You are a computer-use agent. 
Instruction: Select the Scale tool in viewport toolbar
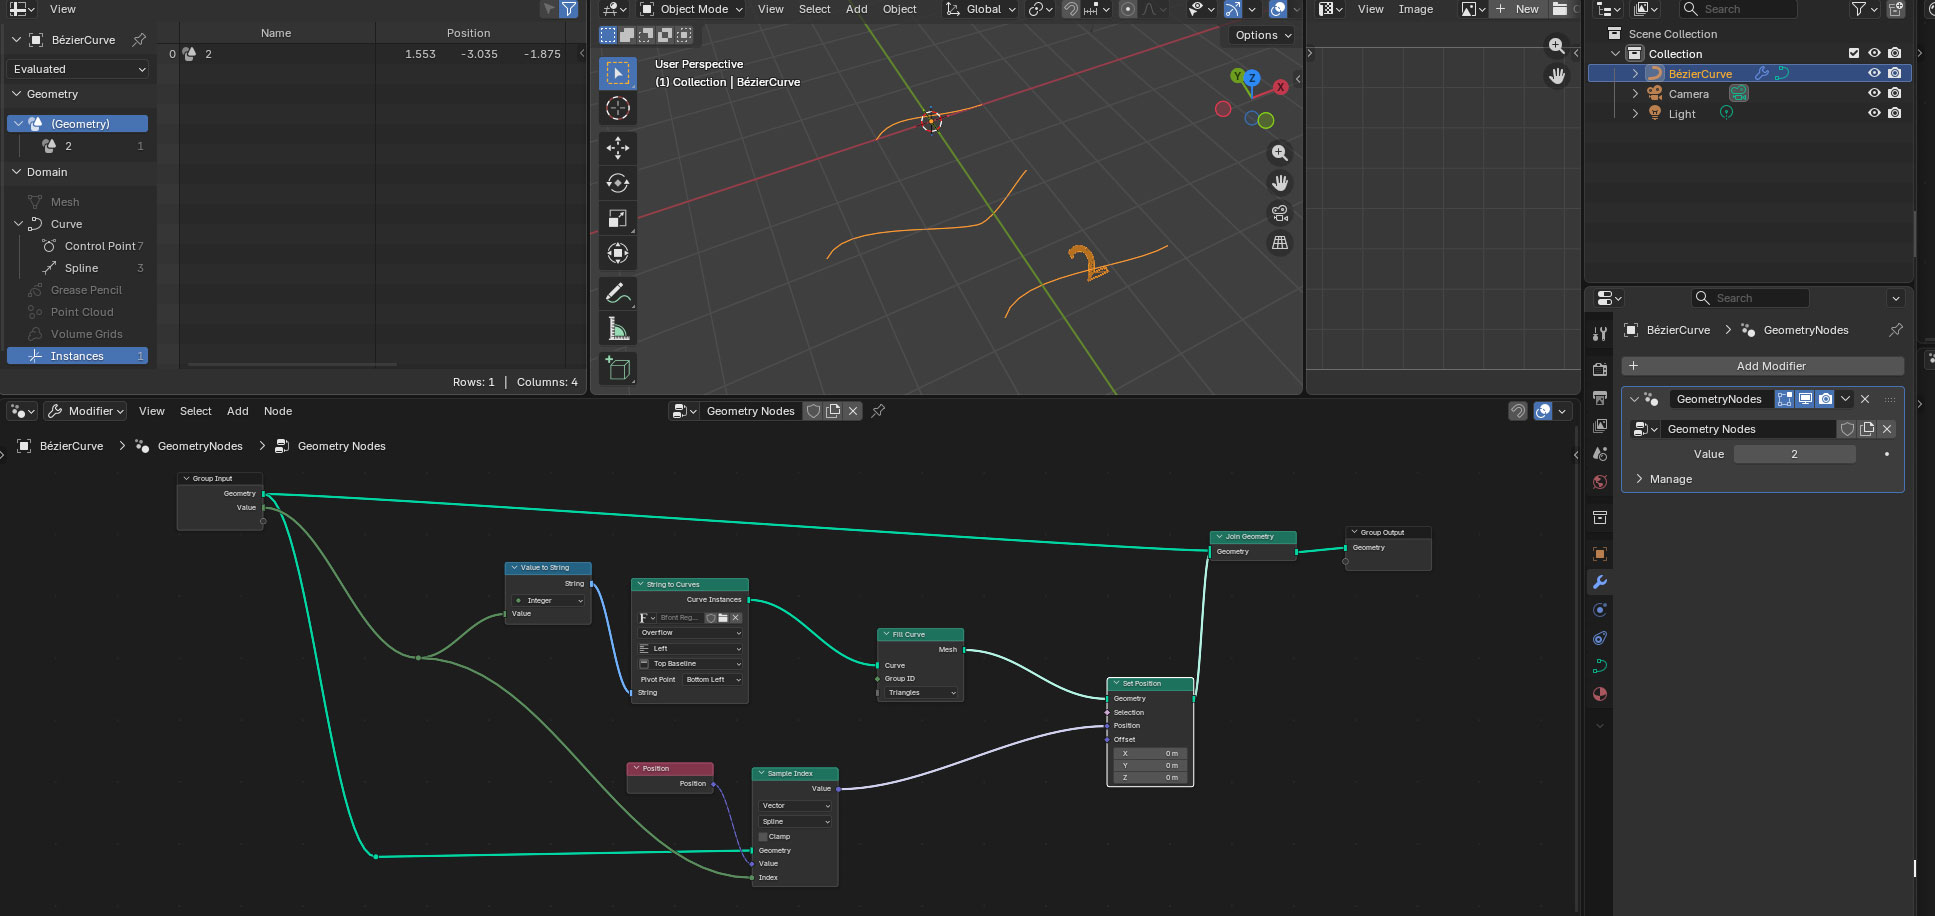618,218
